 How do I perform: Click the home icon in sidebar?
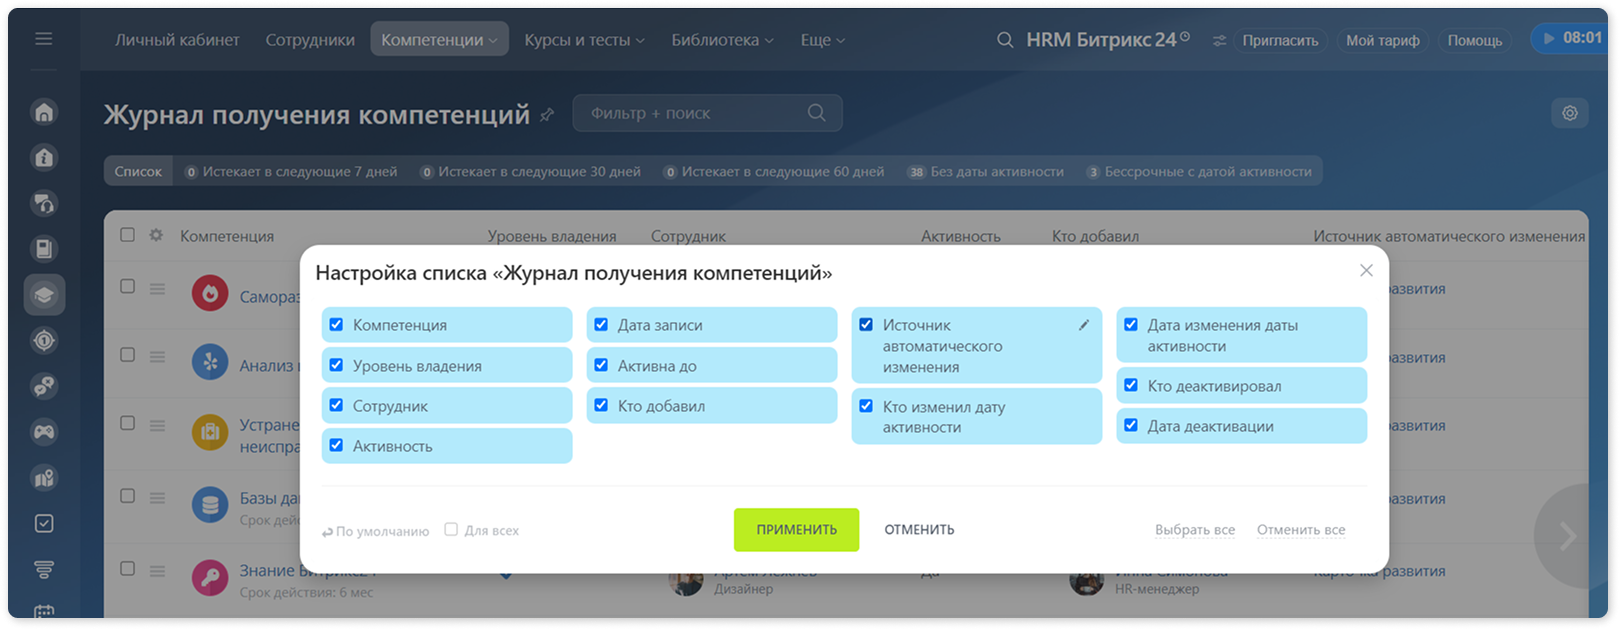pos(44,112)
